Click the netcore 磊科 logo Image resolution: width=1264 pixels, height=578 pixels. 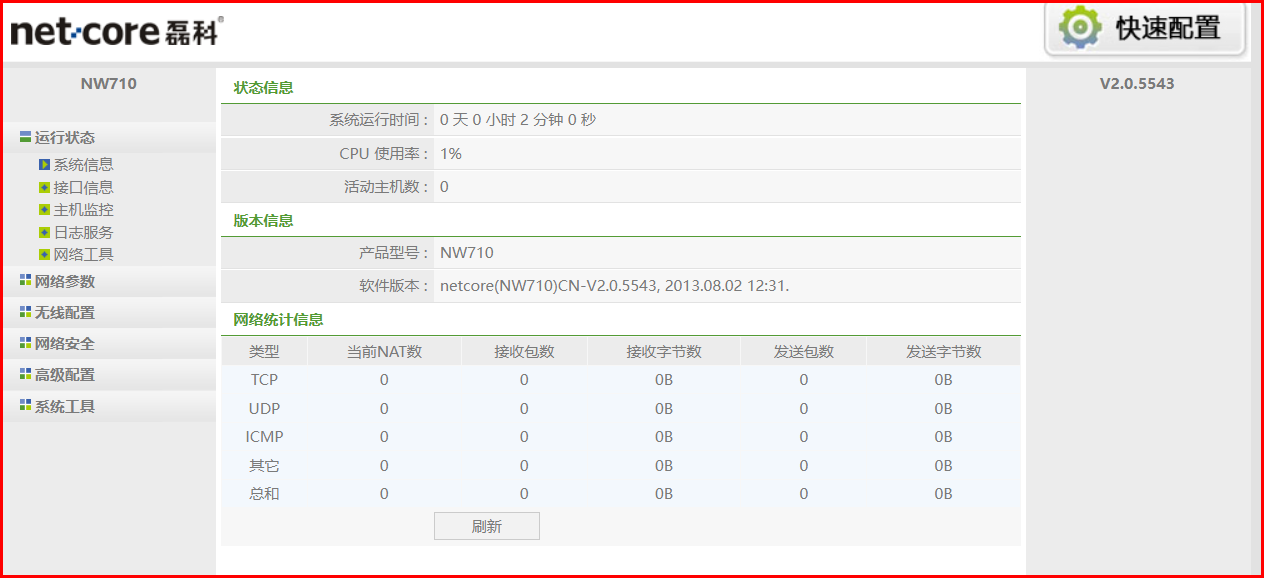tap(115, 31)
